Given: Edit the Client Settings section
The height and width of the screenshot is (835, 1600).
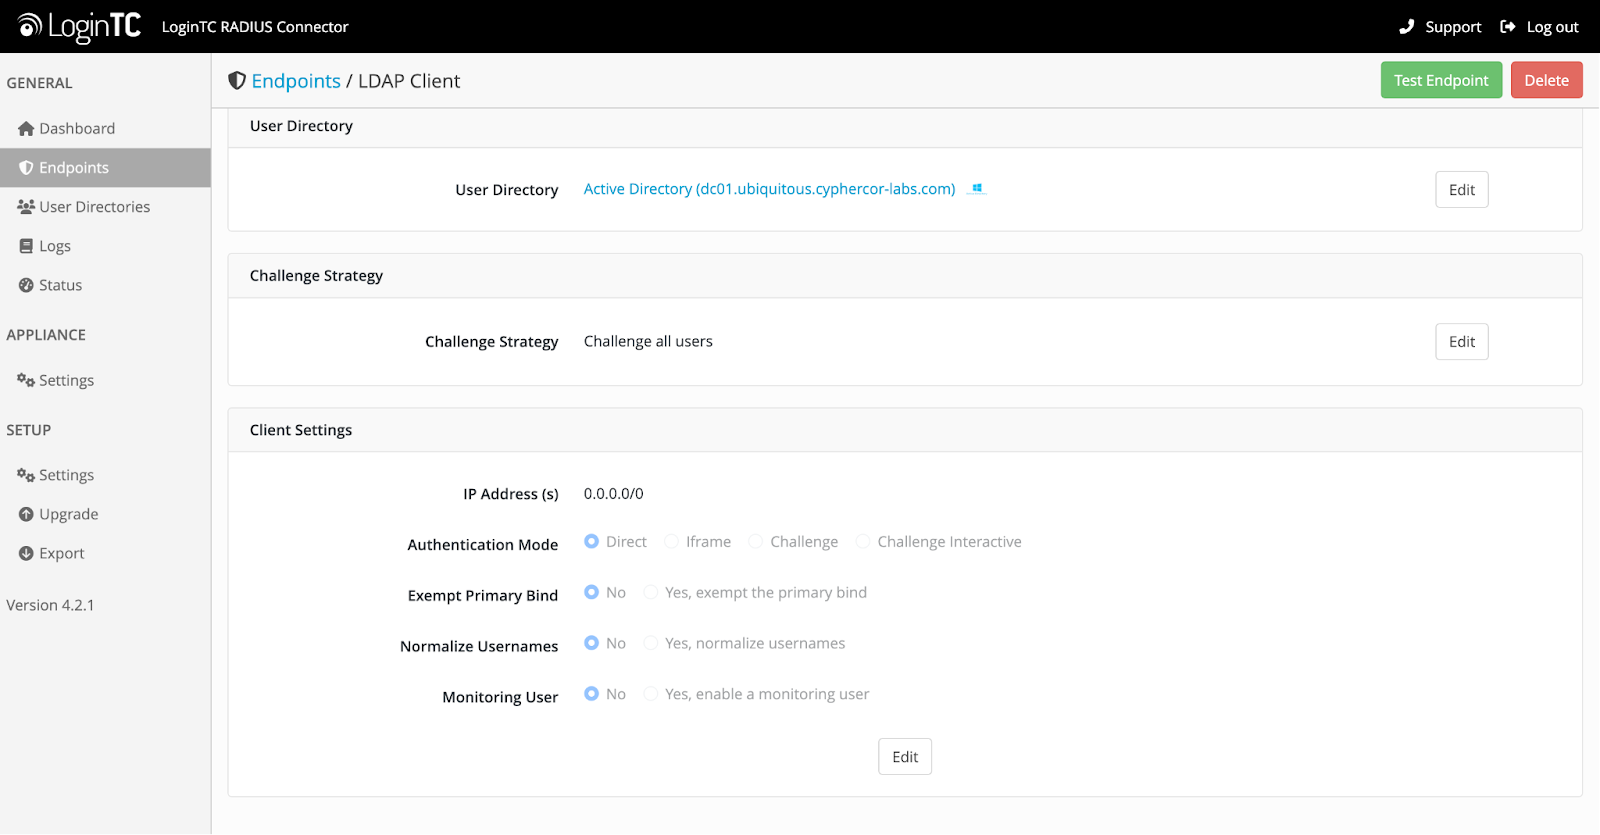Looking at the screenshot, I should tap(905, 757).
